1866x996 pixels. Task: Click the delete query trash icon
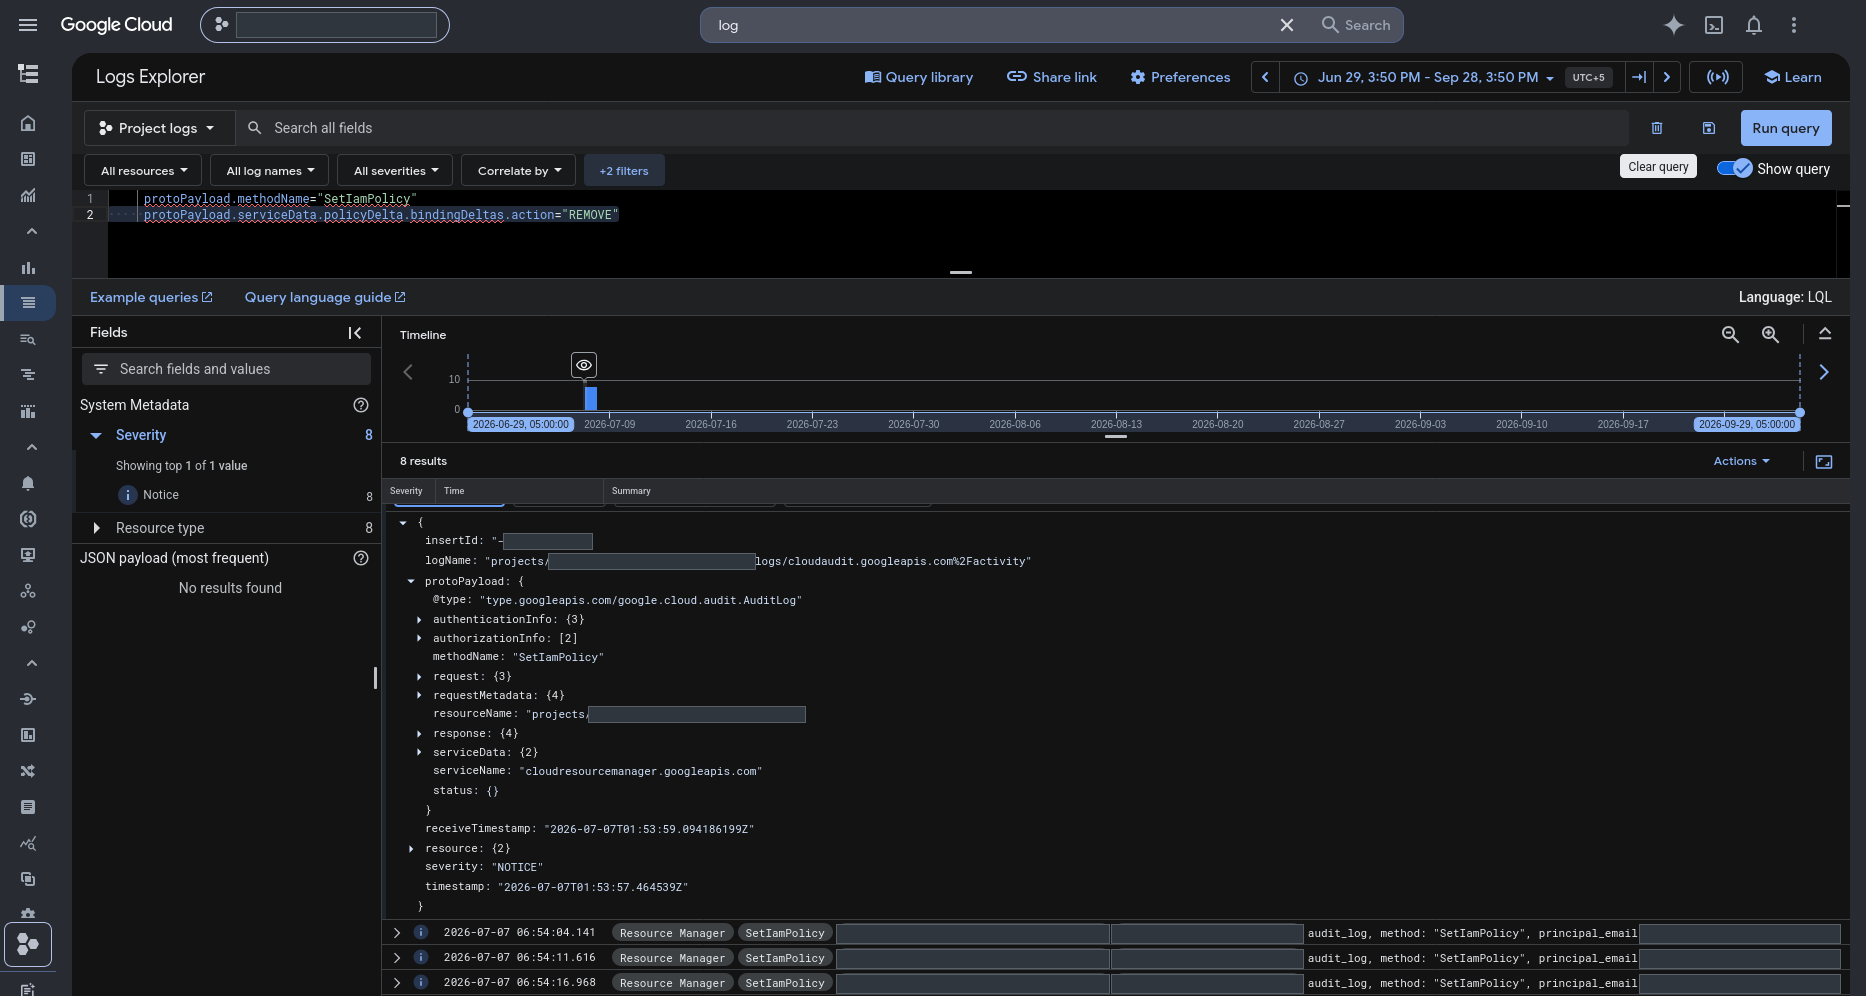[1657, 128]
